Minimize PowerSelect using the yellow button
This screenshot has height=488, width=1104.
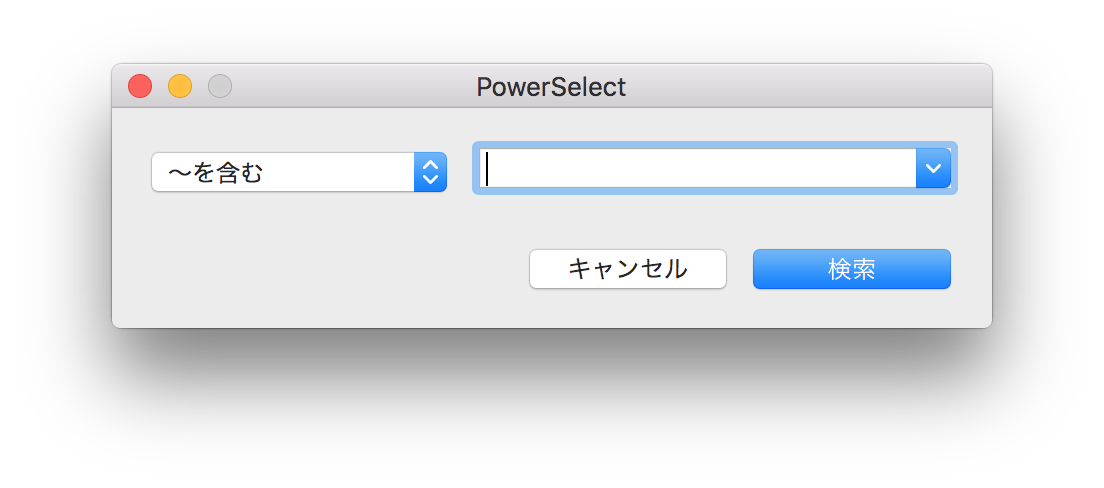click(180, 87)
